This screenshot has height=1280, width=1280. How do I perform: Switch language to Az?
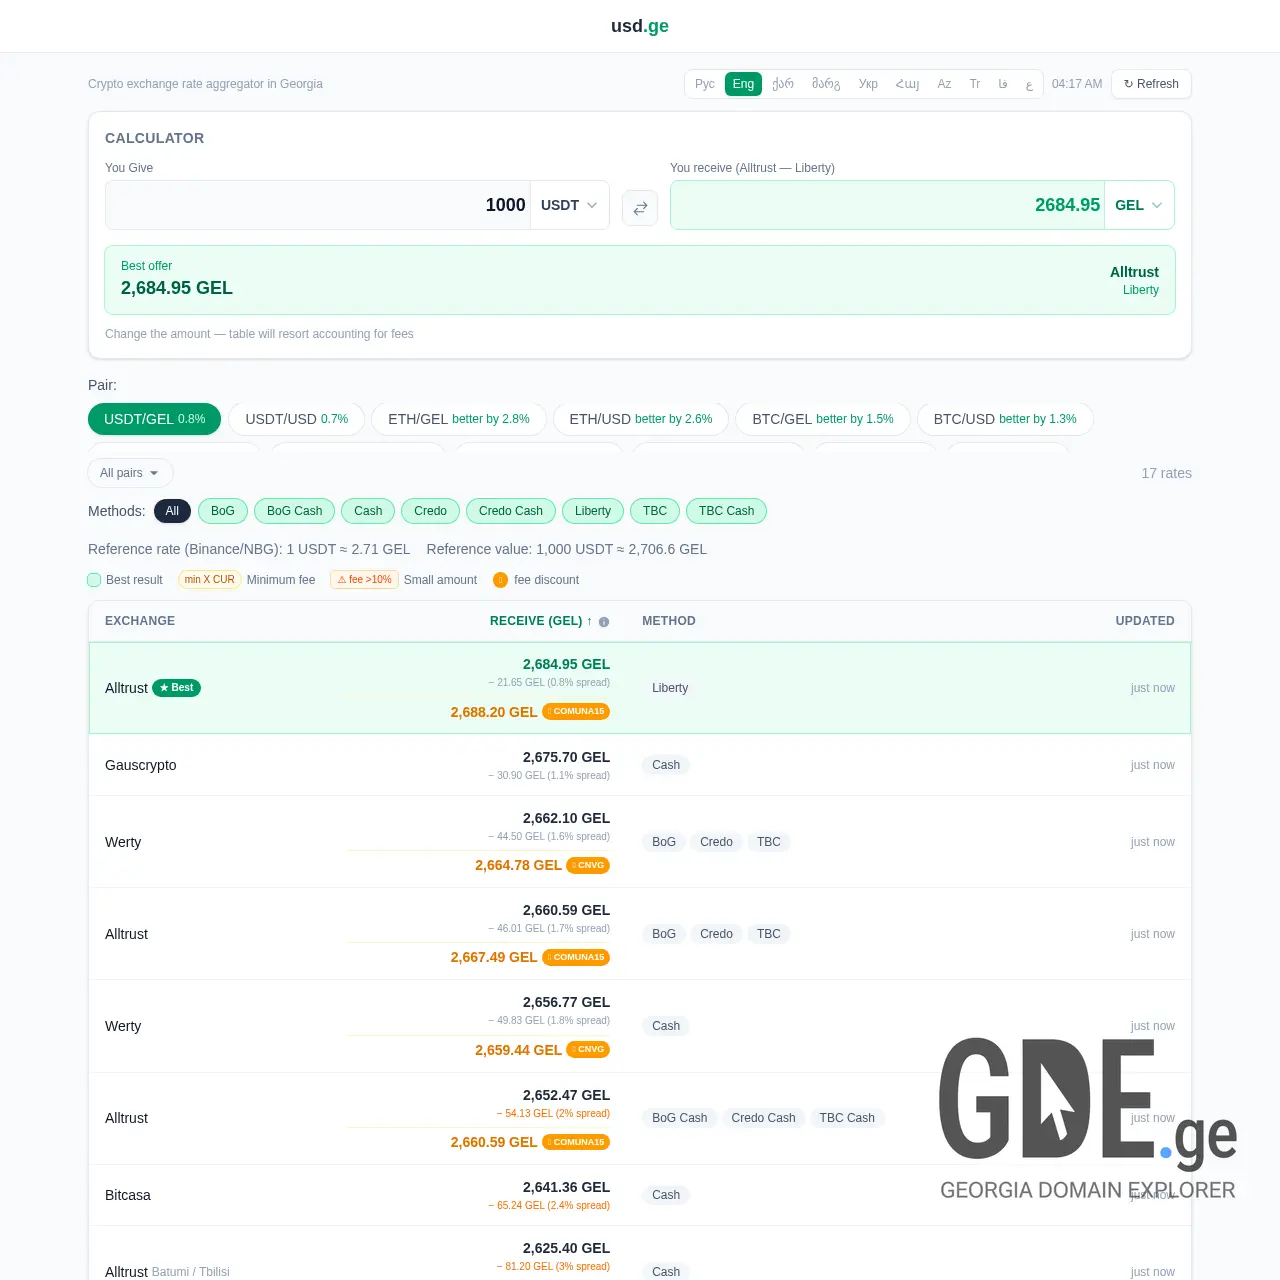pos(944,84)
